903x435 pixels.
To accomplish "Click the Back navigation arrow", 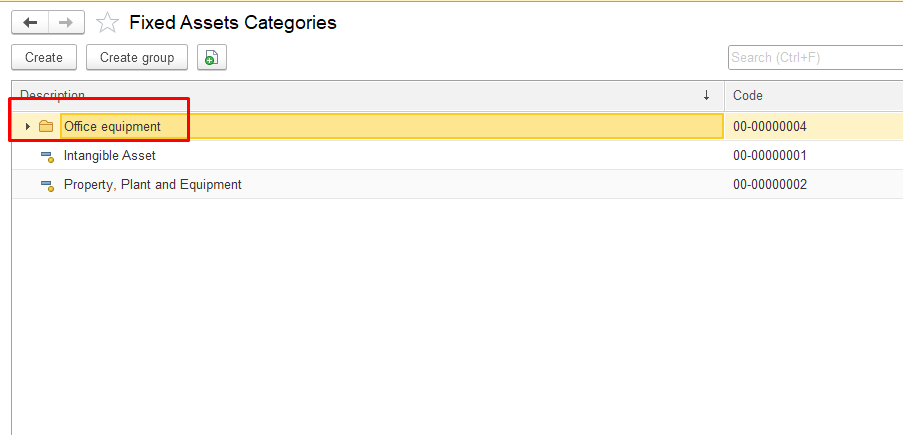I will pos(30,22).
